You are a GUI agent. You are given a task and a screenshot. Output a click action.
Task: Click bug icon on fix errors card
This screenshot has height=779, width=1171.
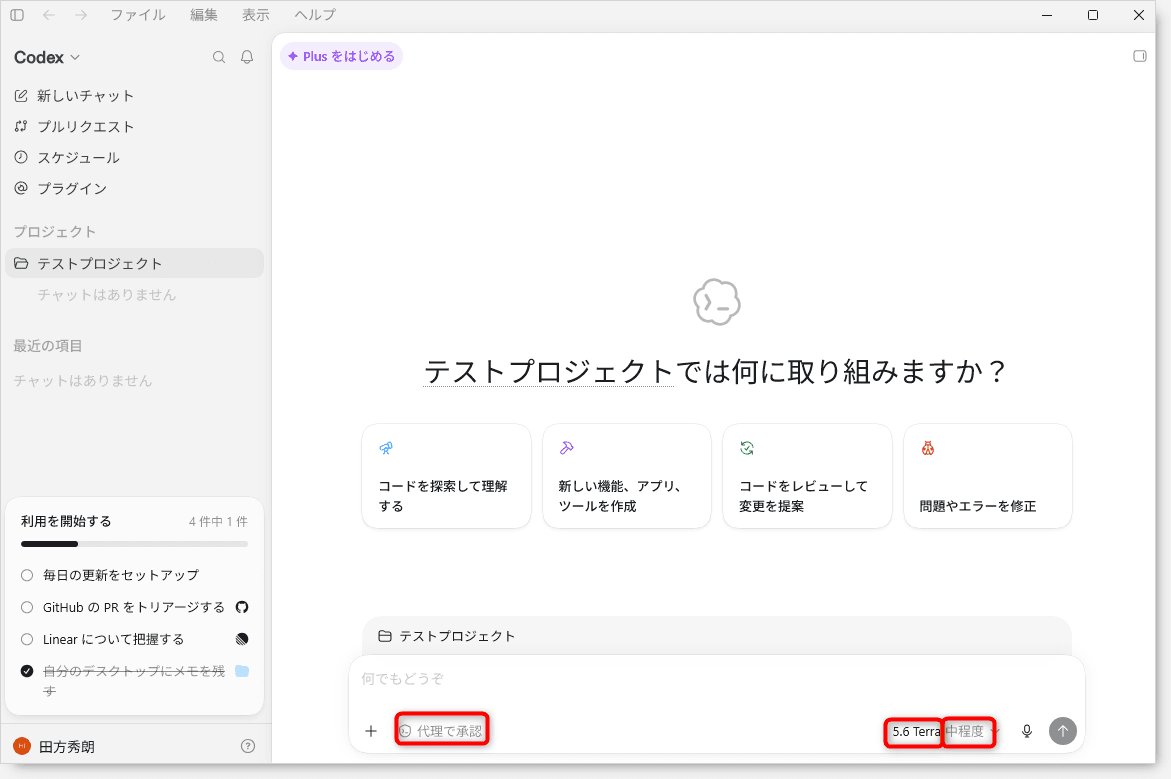[x=928, y=448]
